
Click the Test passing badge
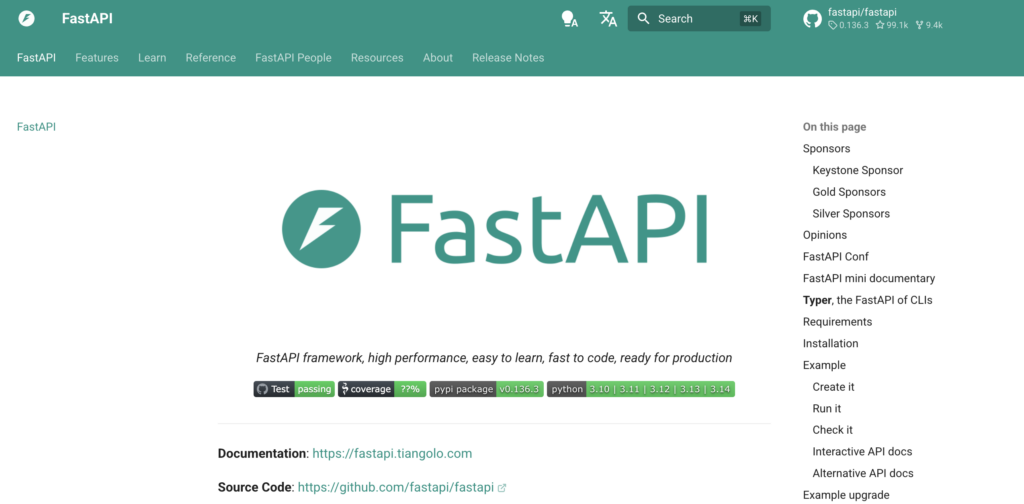coord(294,389)
